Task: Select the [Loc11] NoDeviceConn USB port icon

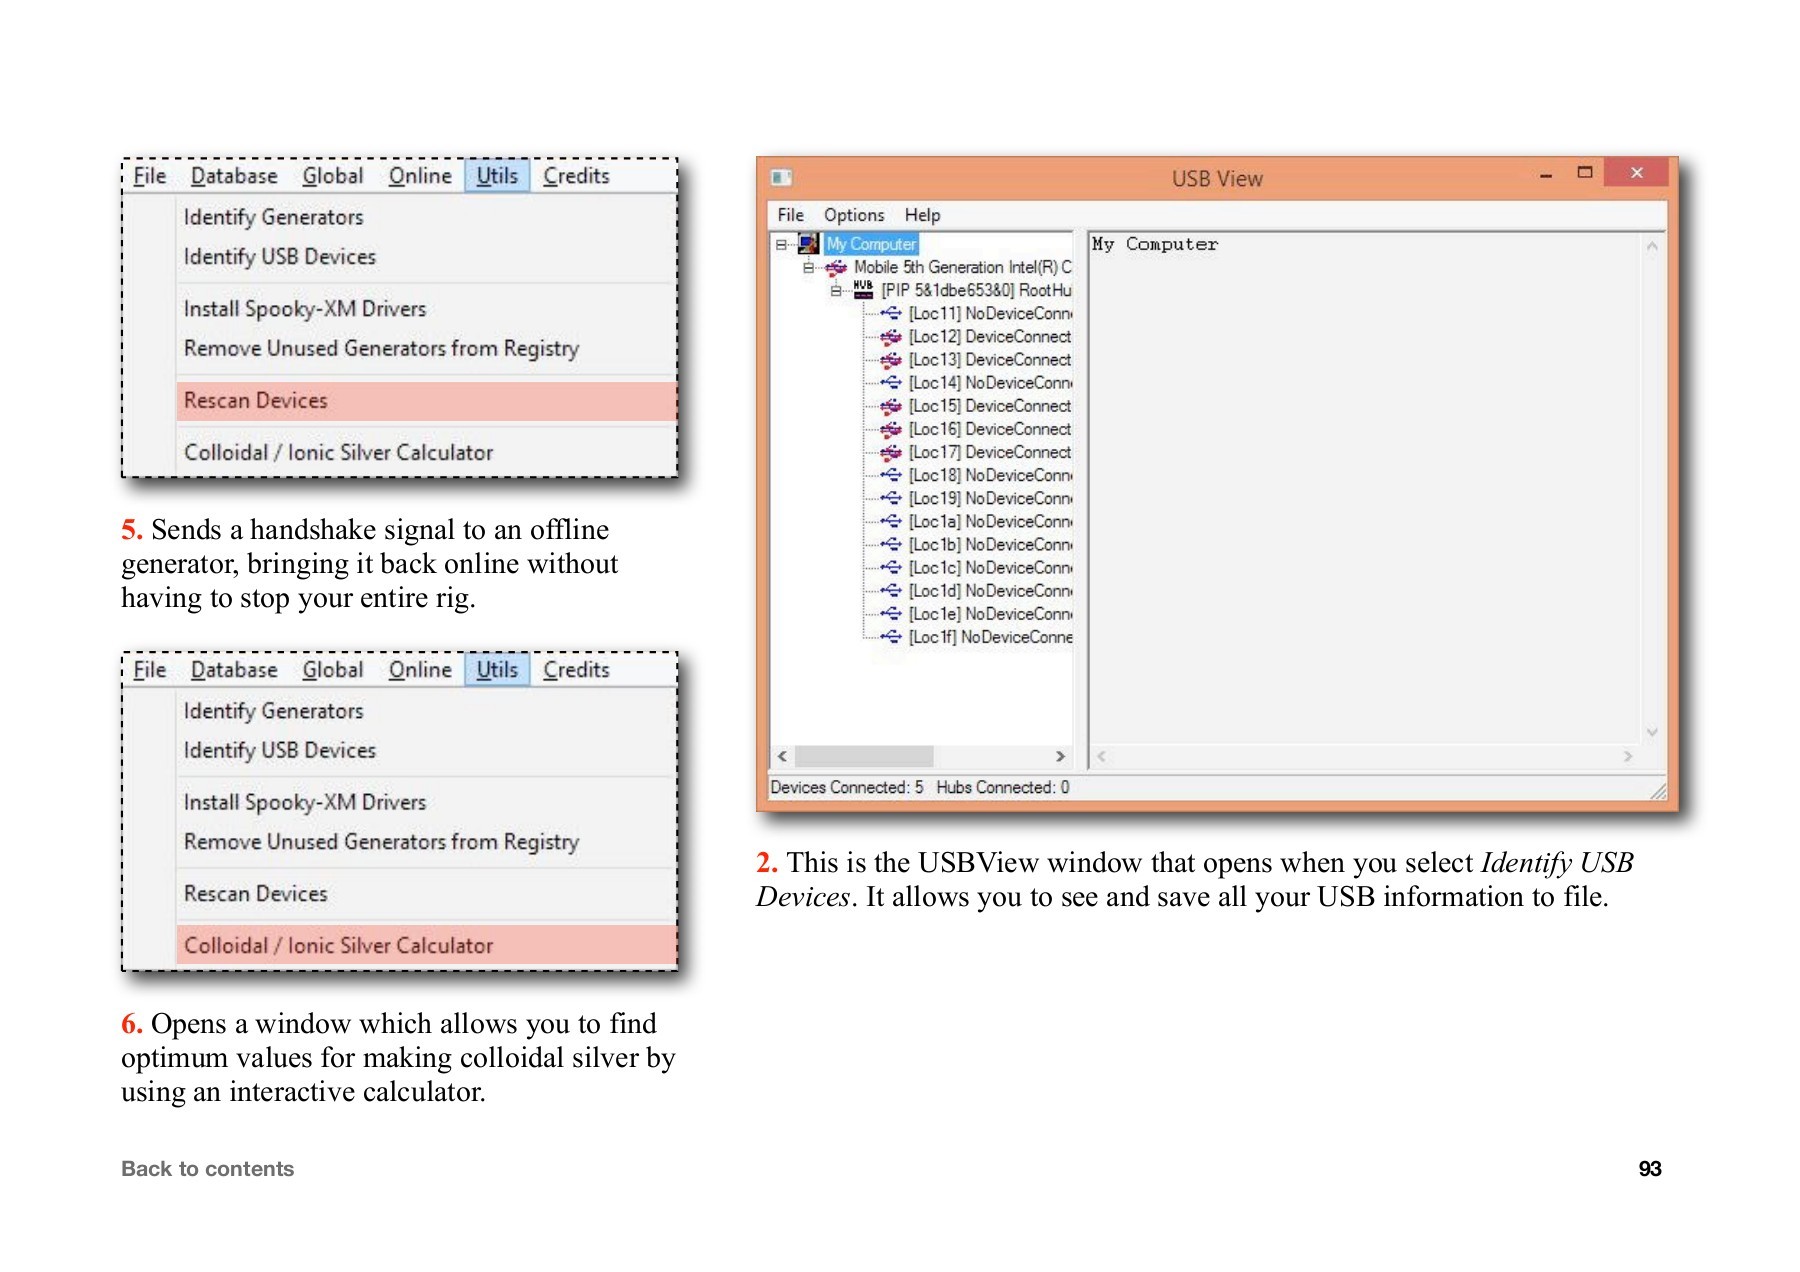Action: point(890,313)
